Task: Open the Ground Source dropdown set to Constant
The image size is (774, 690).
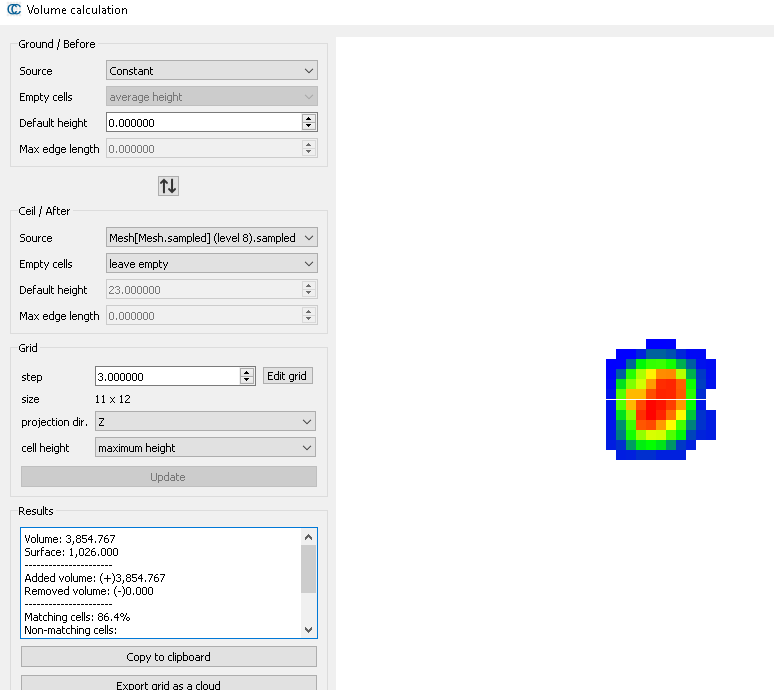Action: click(x=211, y=71)
